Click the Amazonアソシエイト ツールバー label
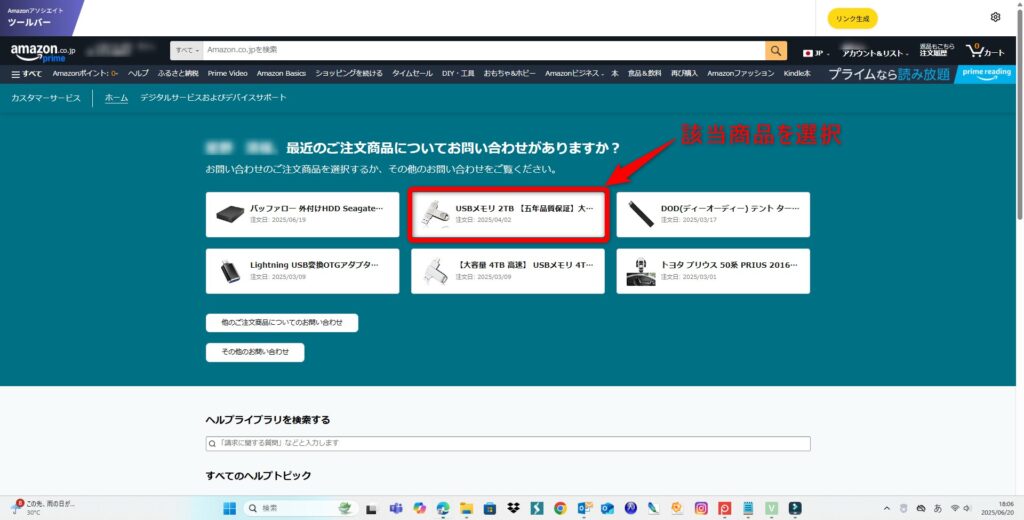The width and height of the screenshot is (1024, 520). coord(36,17)
